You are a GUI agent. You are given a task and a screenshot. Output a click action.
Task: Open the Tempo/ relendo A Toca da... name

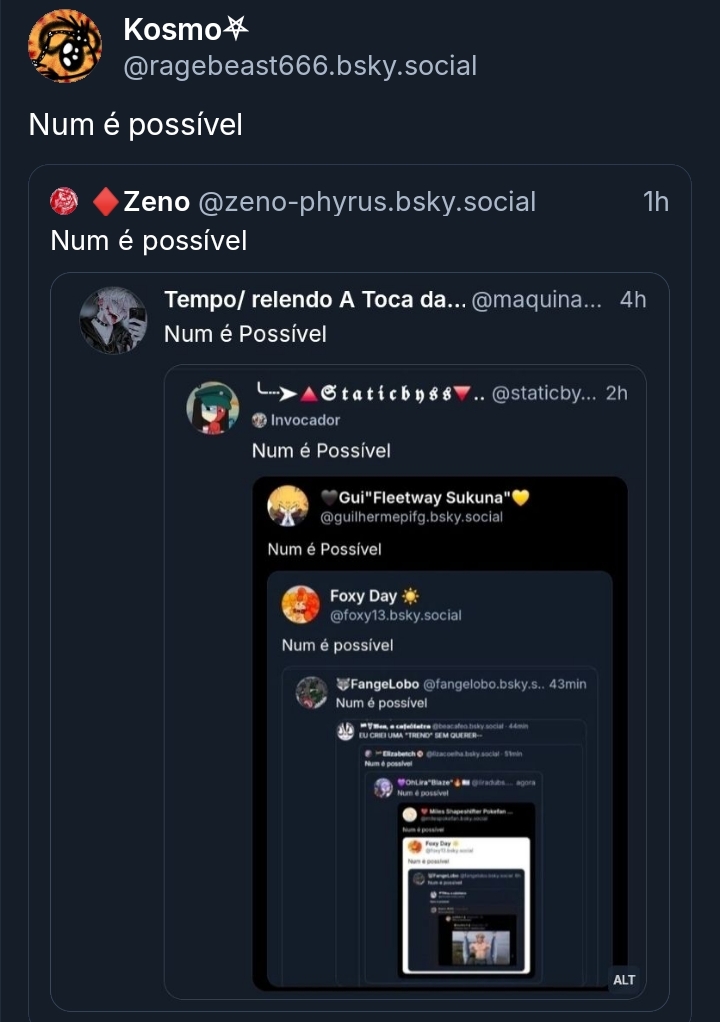315,299
